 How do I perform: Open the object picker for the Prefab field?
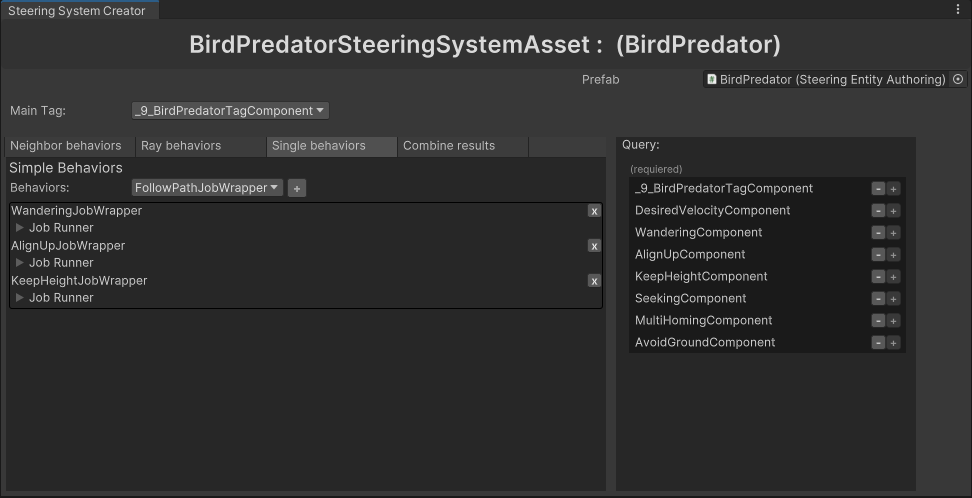958,80
